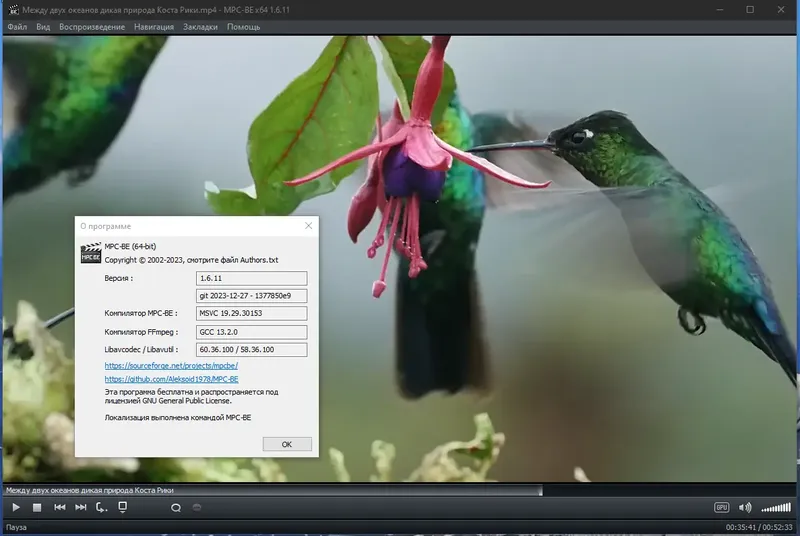The height and width of the screenshot is (536, 800).
Task: Click the GPU indicator icon
Action: click(x=722, y=507)
